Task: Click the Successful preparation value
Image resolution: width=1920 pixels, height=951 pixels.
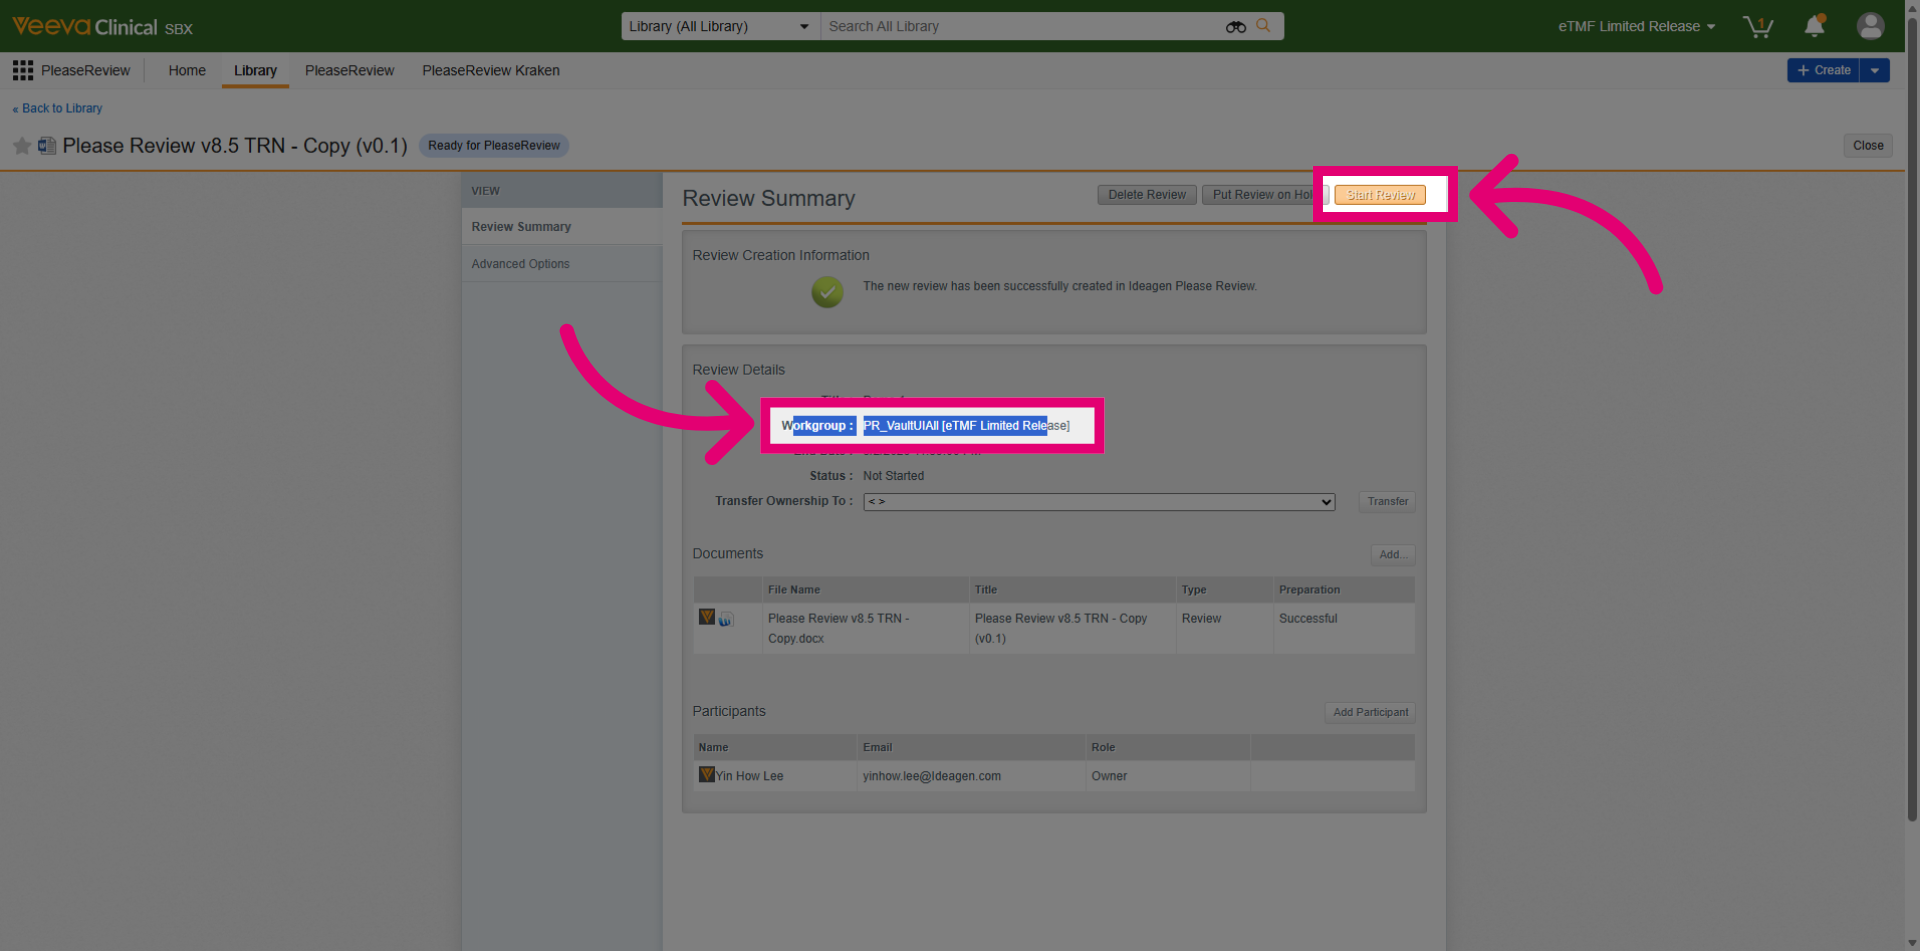Action: 1308,619
